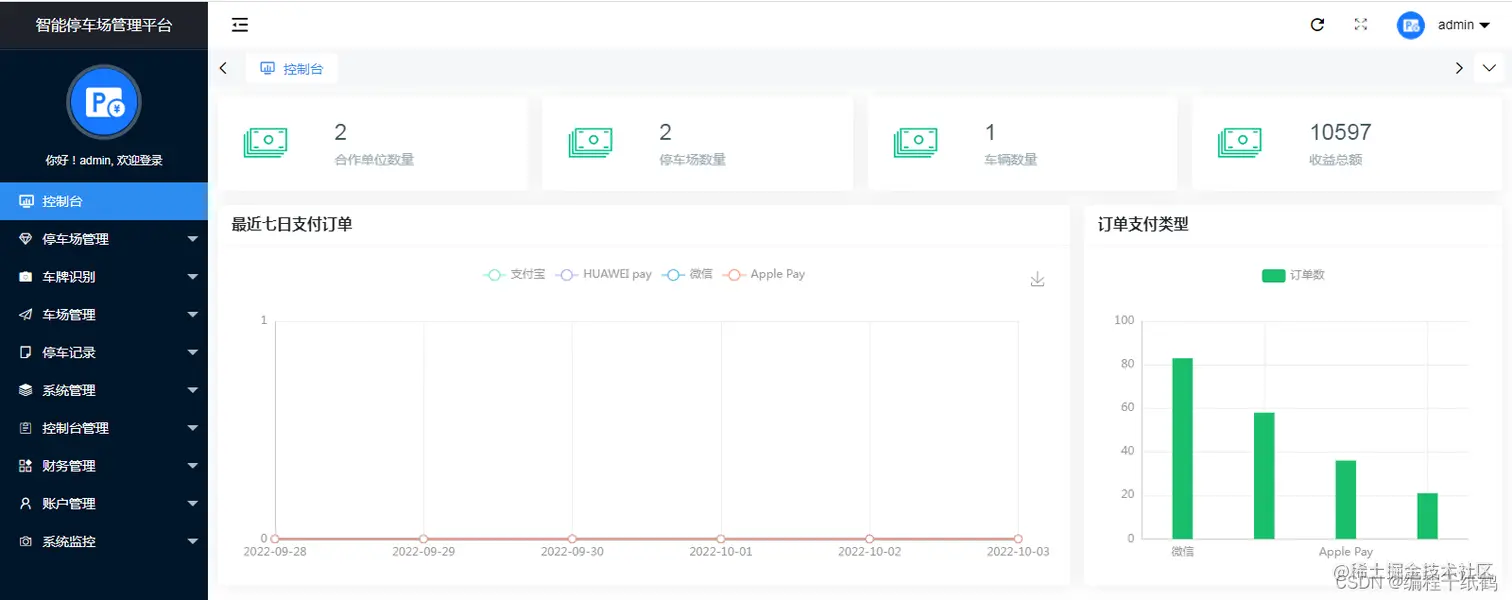Click the note icon beside 停车记录
Viewport: 1512px width, 600px height.
(26, 353)
